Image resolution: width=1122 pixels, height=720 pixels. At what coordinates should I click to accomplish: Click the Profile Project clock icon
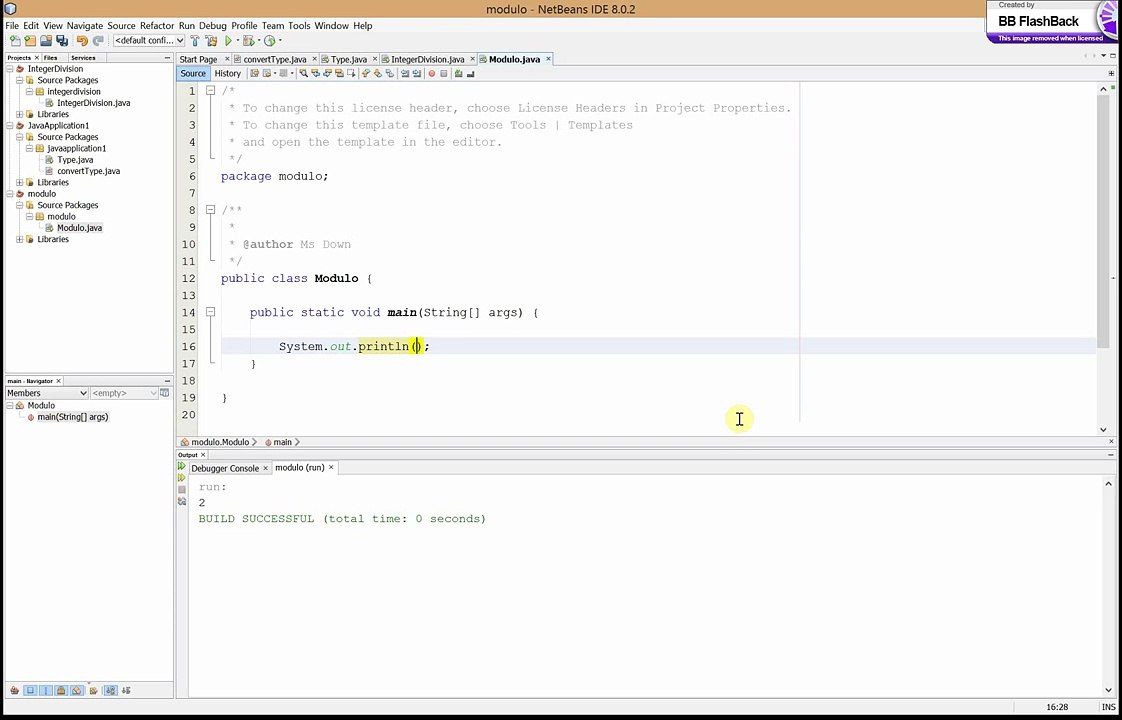270,41
